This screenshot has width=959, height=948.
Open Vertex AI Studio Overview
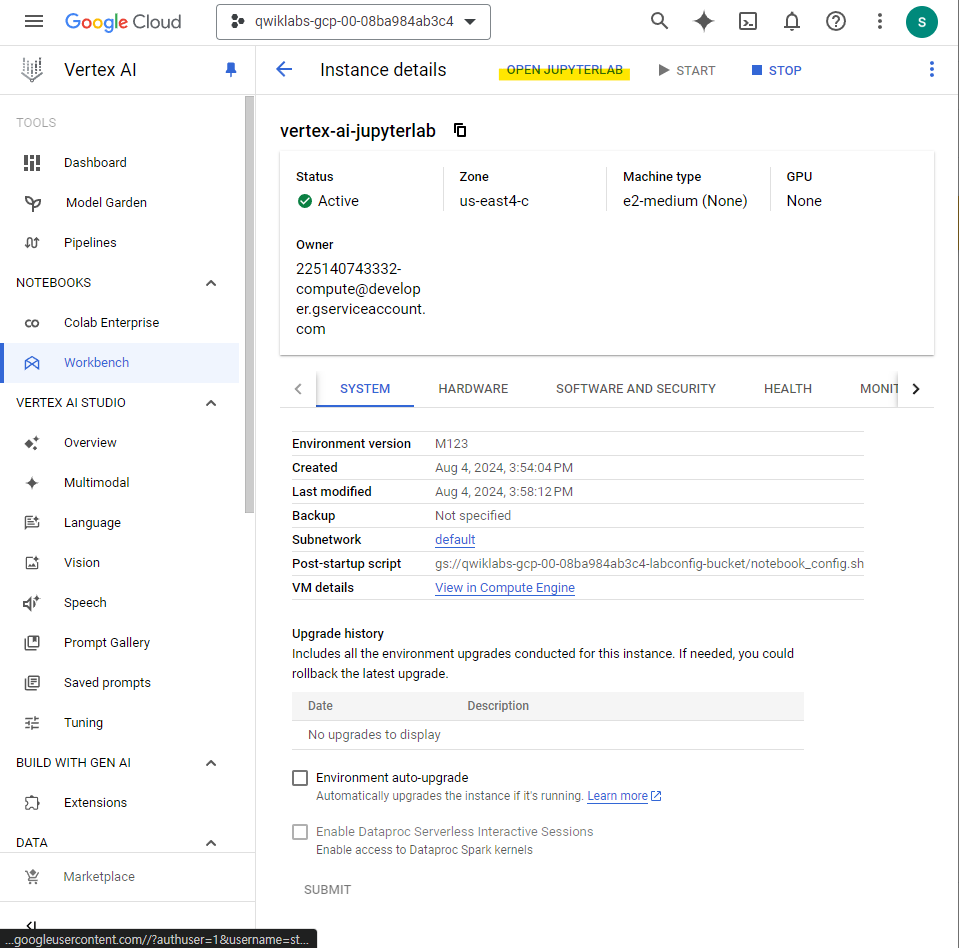120,443
